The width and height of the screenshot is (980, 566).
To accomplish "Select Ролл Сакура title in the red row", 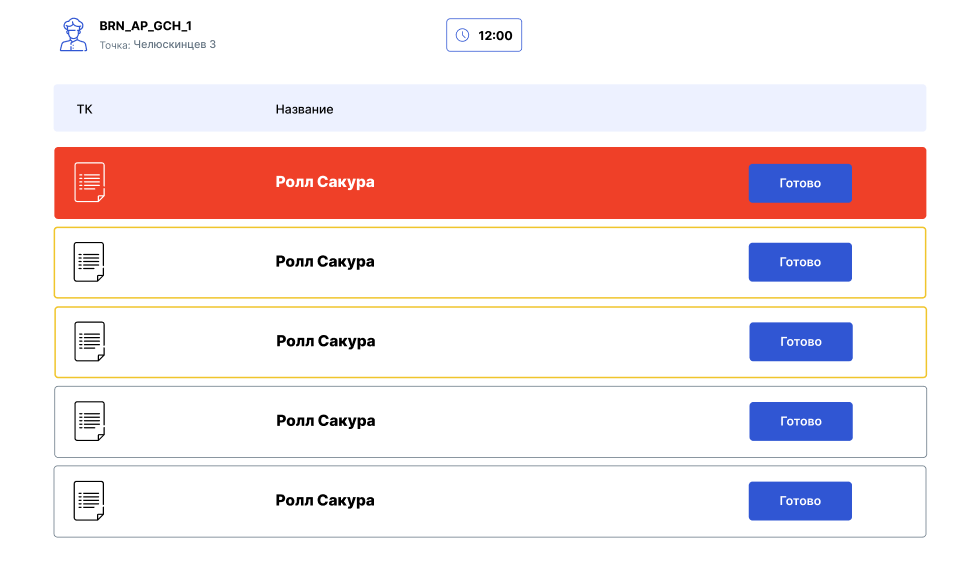I will tap(325, 182).
